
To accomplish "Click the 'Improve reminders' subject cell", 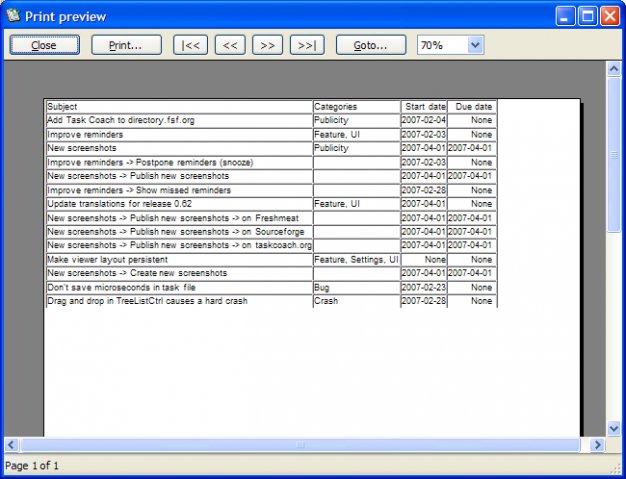I will point(179,135).
